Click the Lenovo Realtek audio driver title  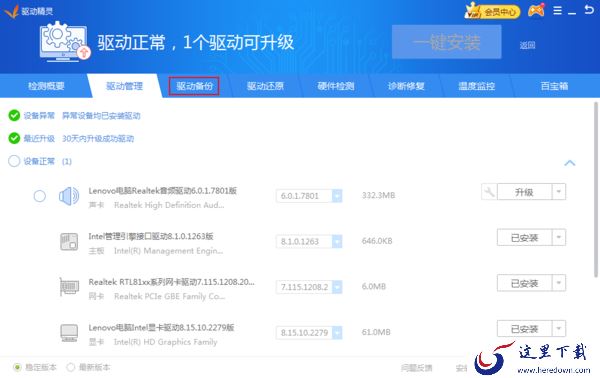pos(163,191)
